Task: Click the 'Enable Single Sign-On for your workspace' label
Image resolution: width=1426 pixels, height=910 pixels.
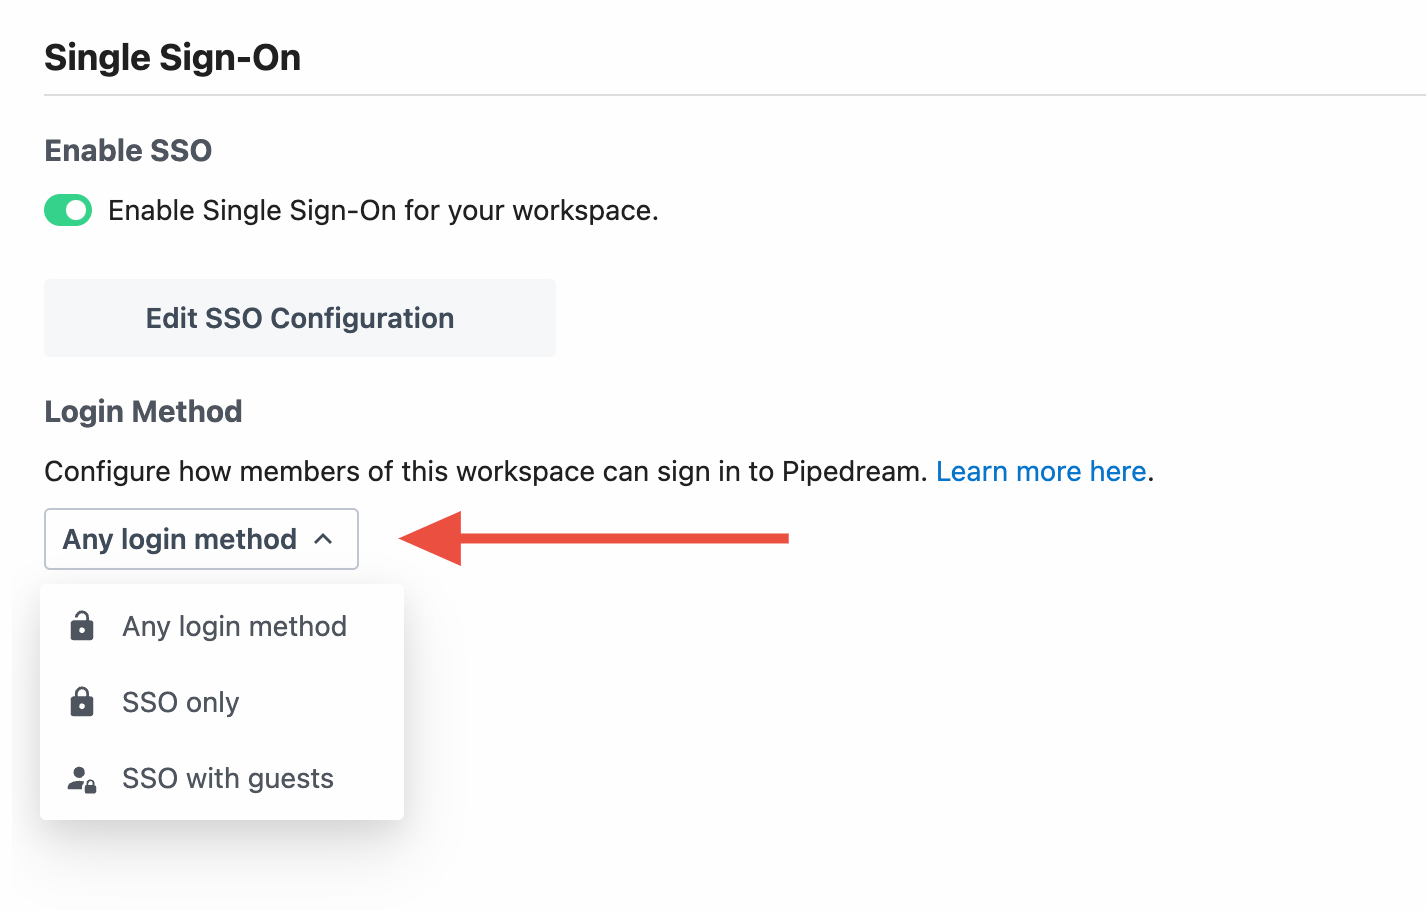Action: pos(383,210)
